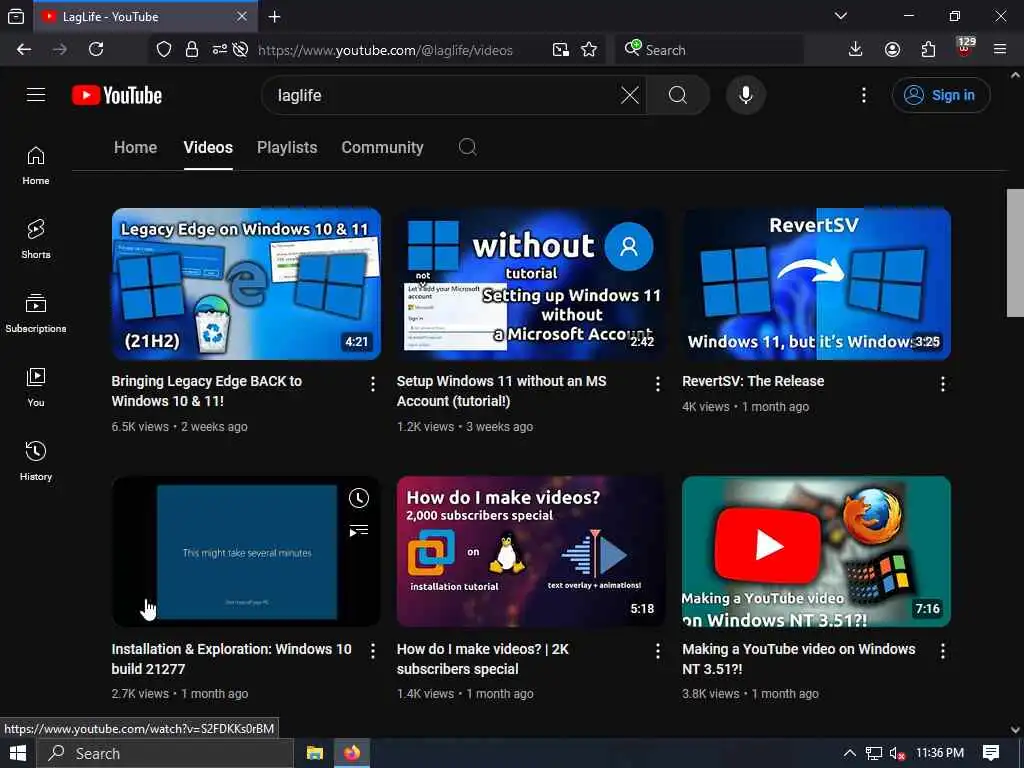Open Shorts in the sidebar

pos(36,239)
